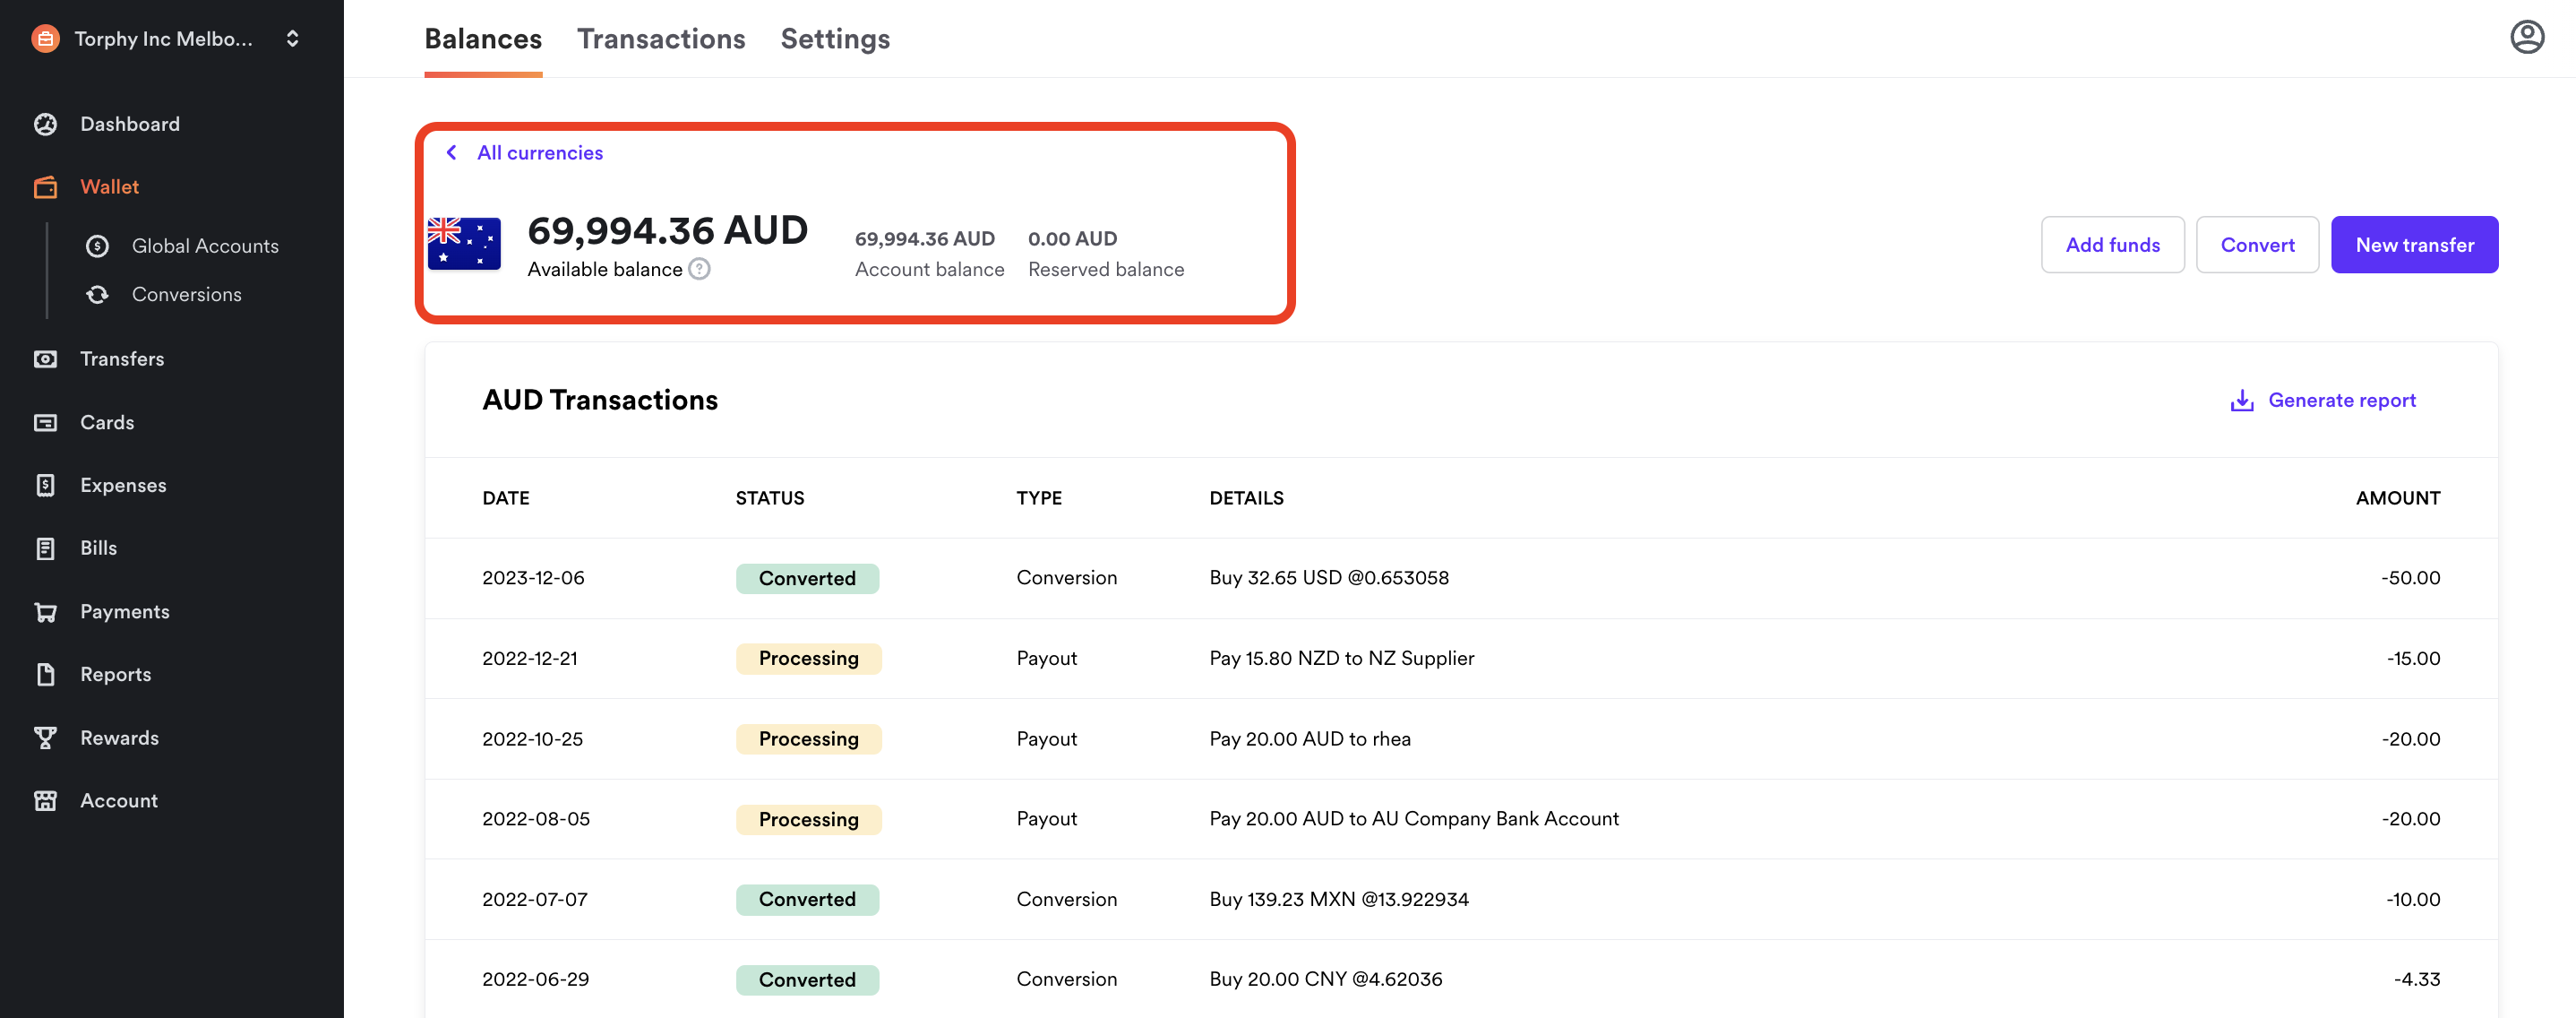Open Conversions submenu item
The height and width of the screenshot is (1018, 2576).
(x=185, y=295)
